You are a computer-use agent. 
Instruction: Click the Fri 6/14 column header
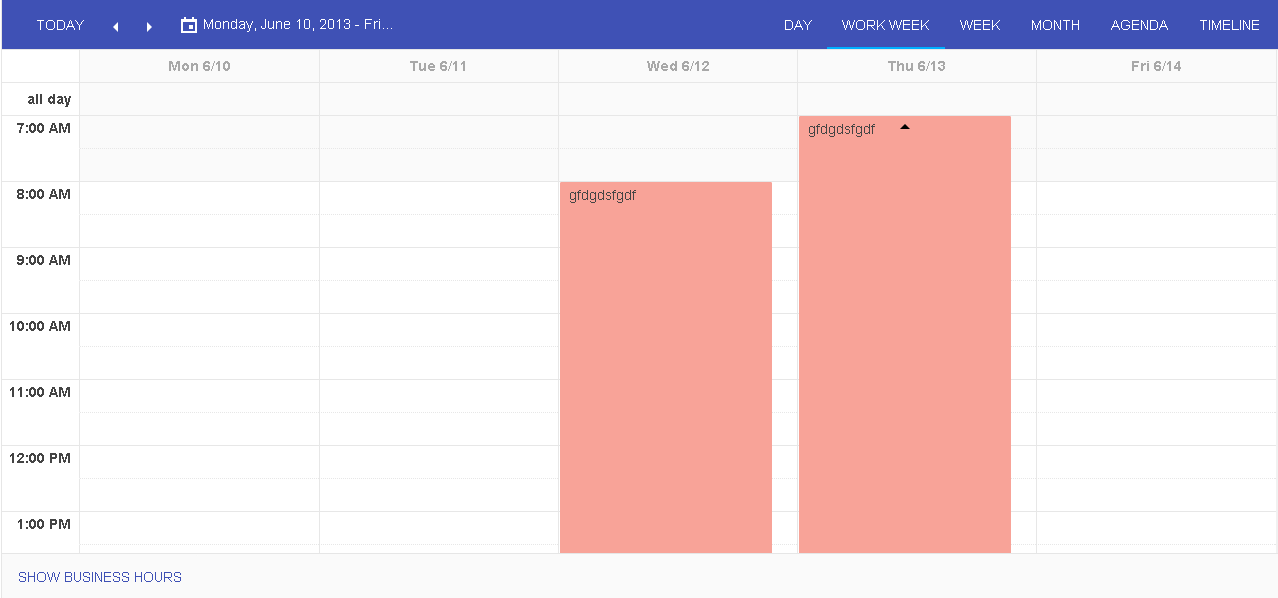pos(1156,66)
